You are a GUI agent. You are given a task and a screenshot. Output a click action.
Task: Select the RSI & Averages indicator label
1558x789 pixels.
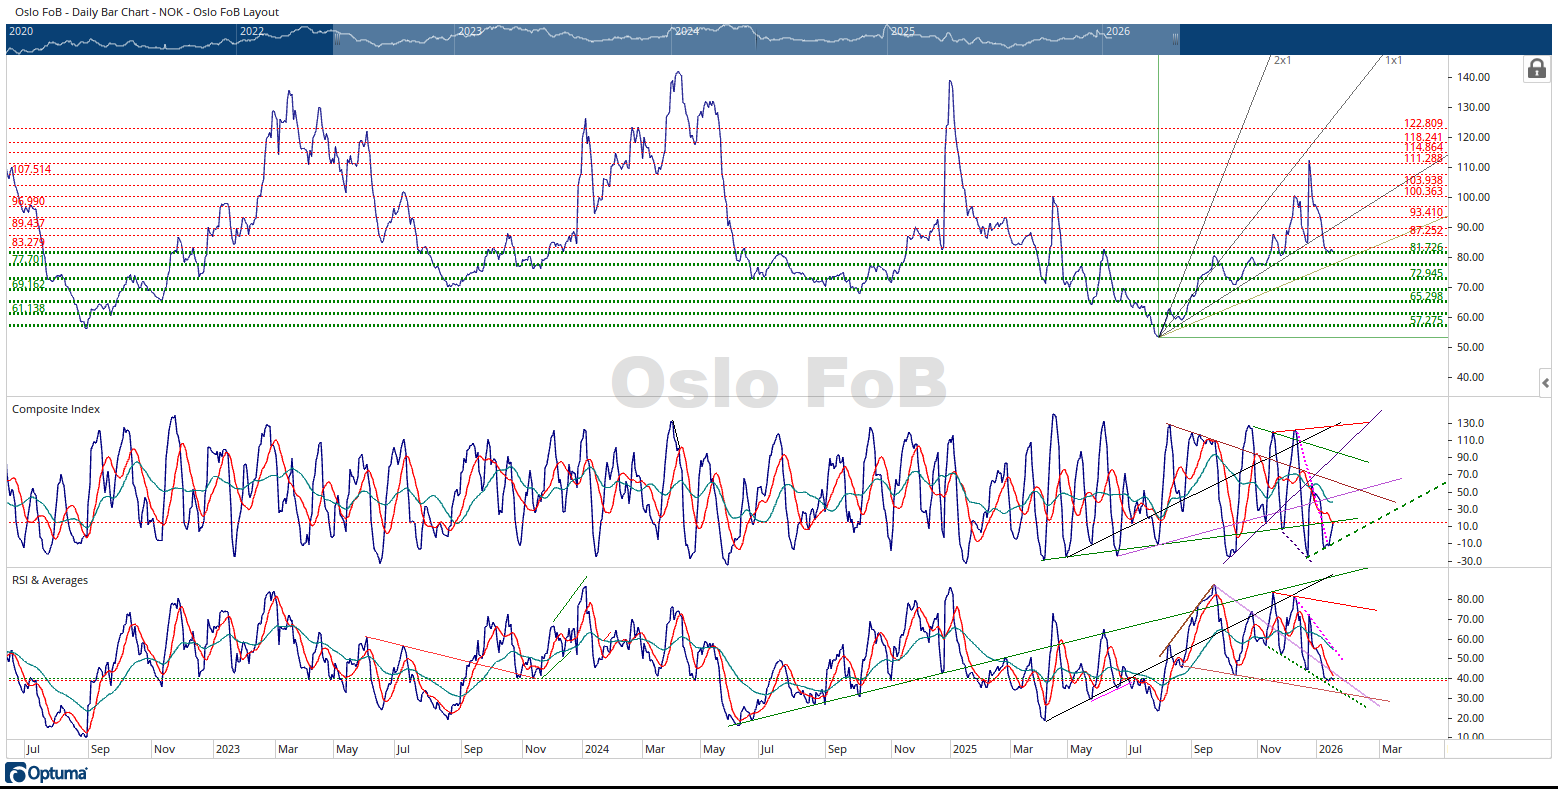(x=50, y=580)
